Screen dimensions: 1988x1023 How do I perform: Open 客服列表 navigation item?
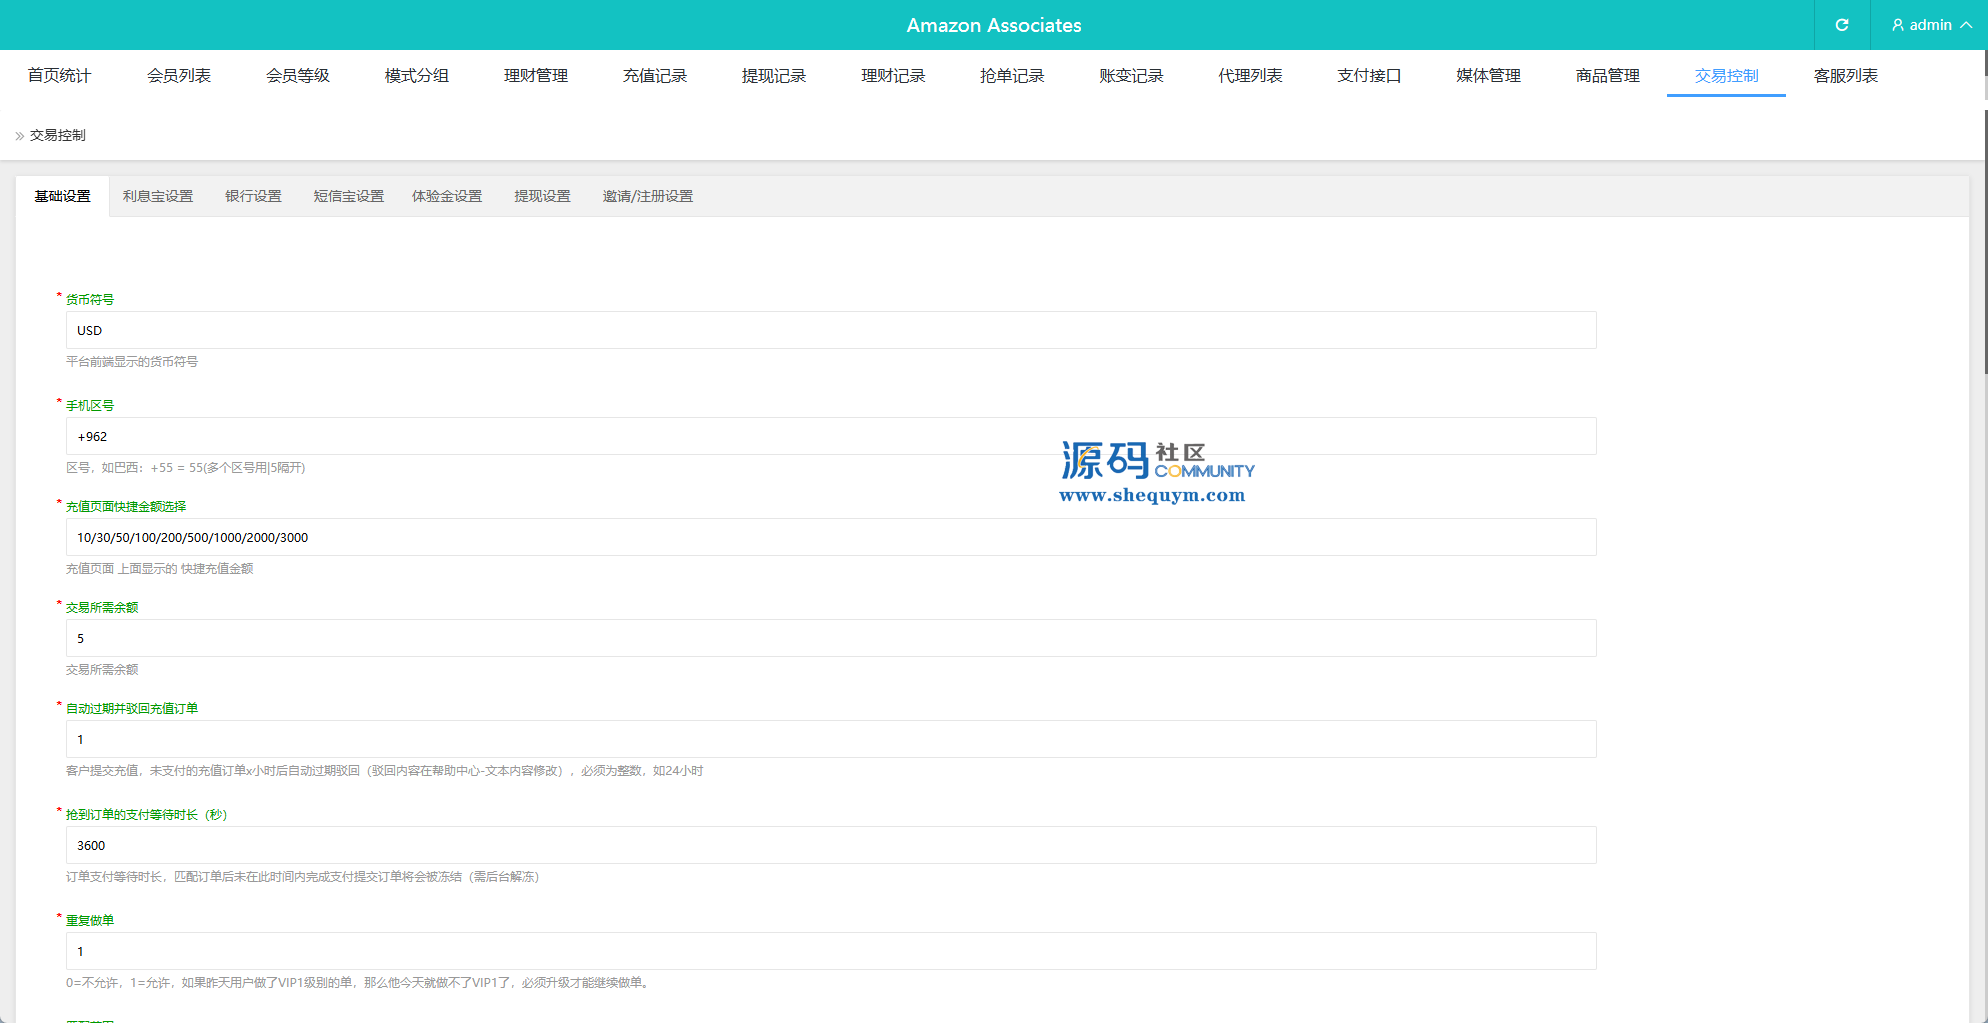click(x=1845, y=76)
